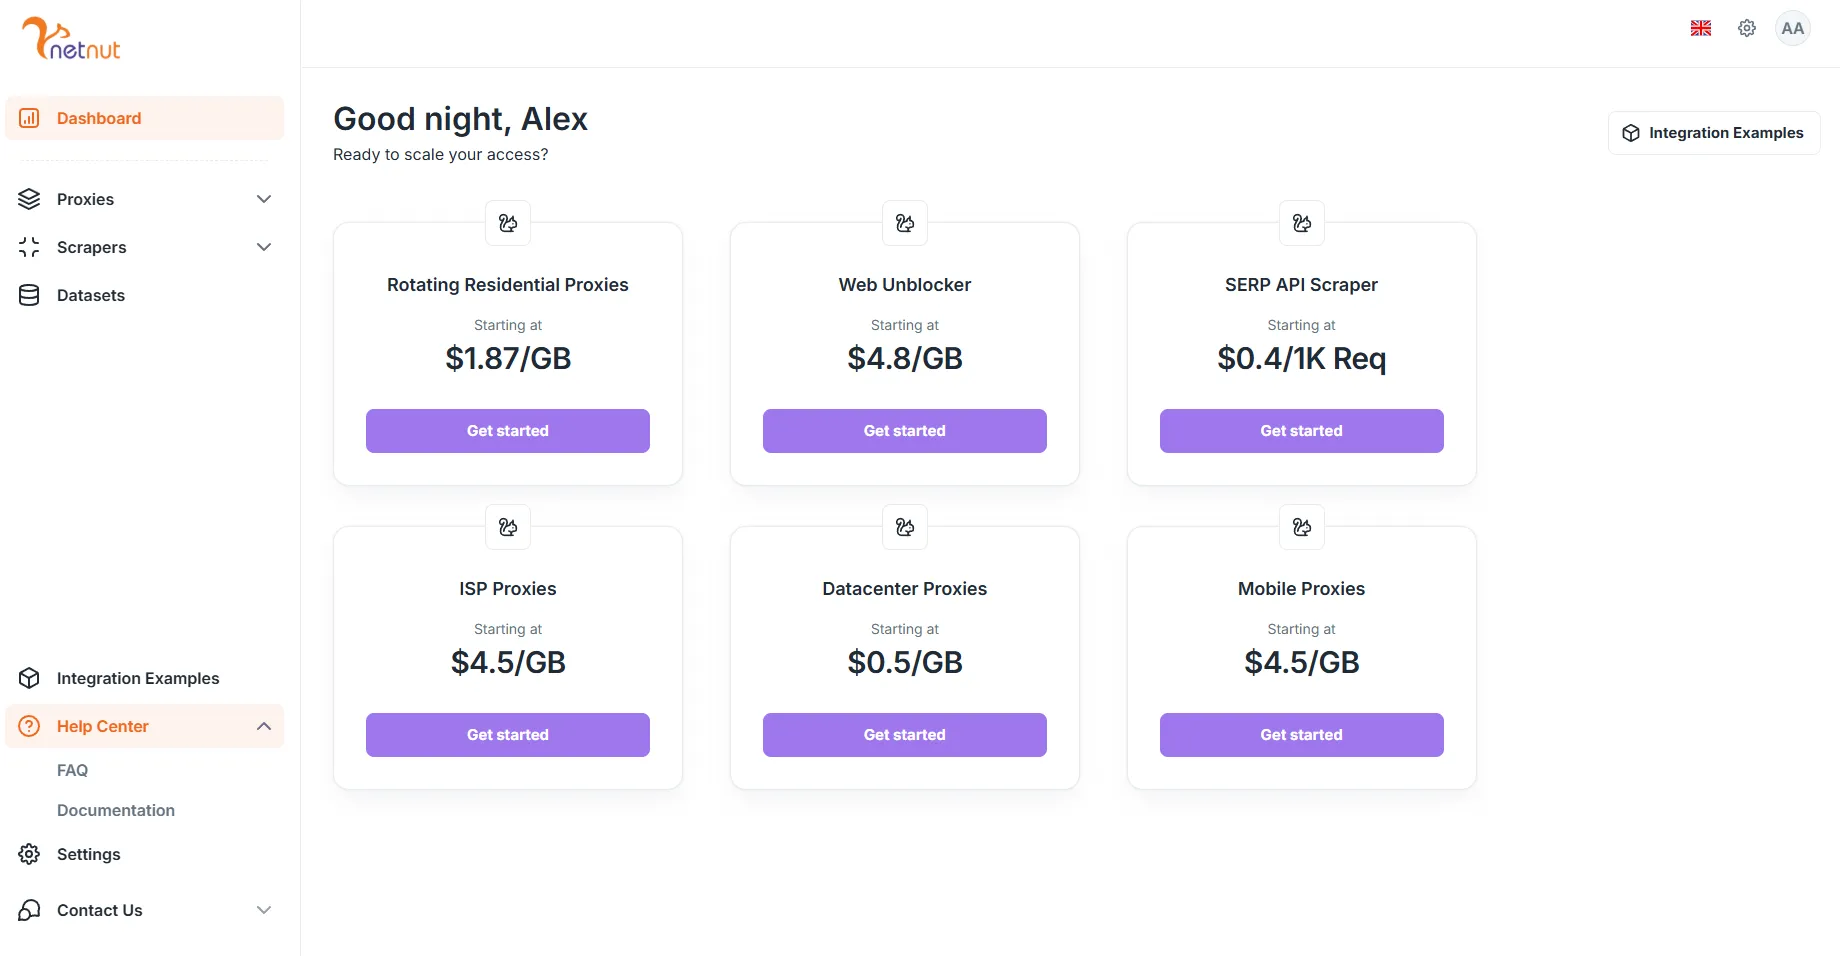Click Get started for Datacenter Proxies
This screenshot has height=956, width=1840.
coord(904,735)
